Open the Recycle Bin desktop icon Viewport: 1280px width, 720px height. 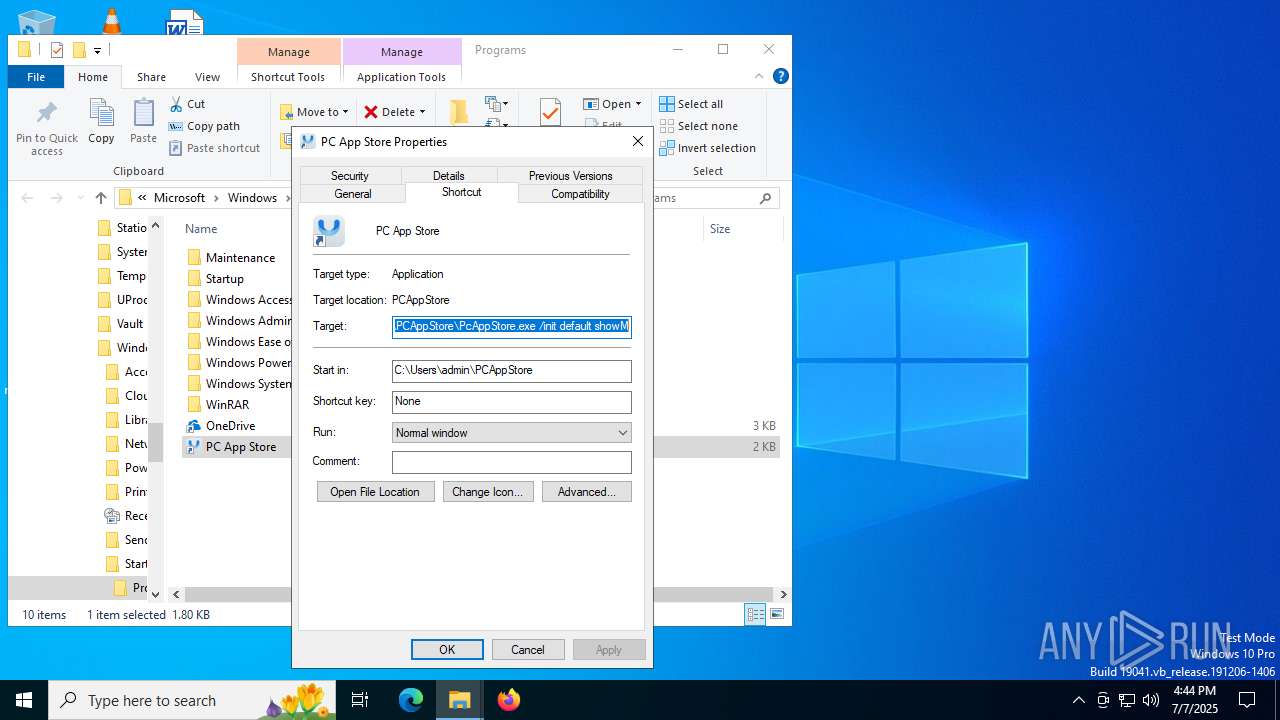click(37, 21)
